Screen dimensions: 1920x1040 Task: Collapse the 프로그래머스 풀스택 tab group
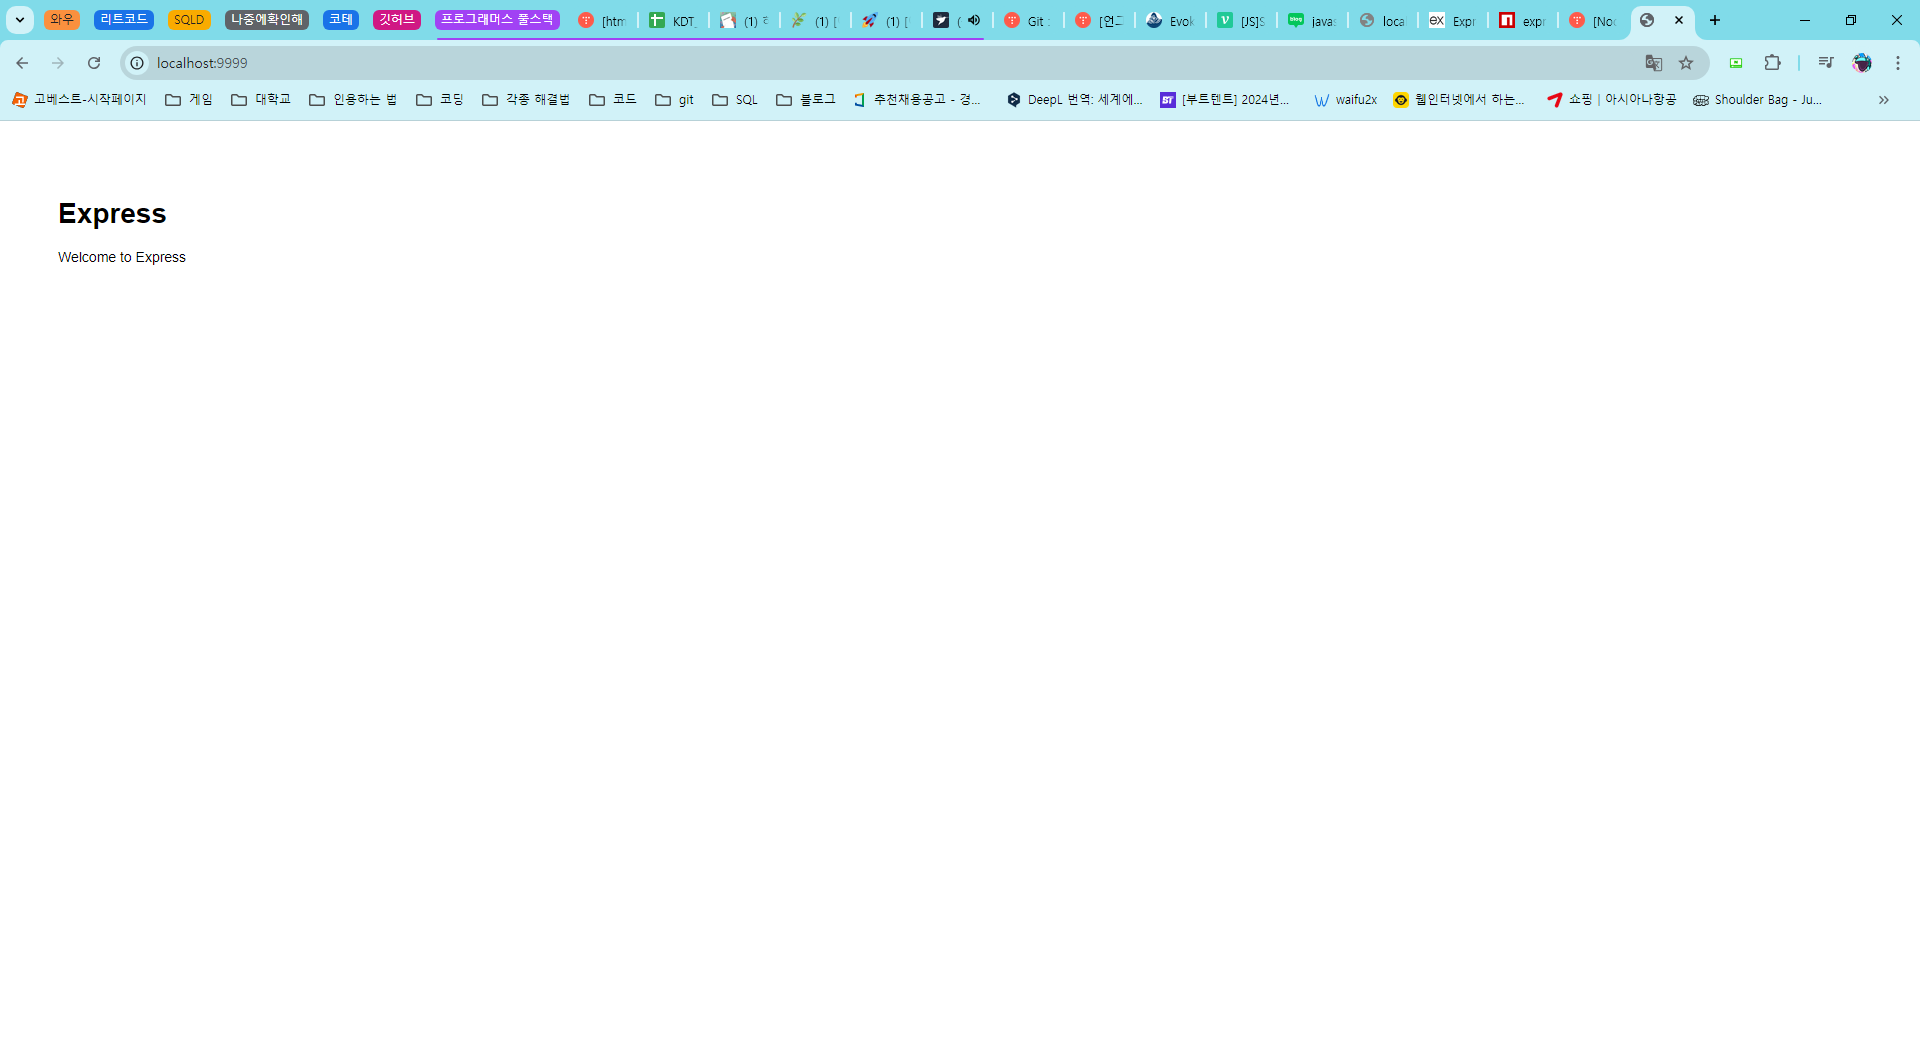click(497, 20)
